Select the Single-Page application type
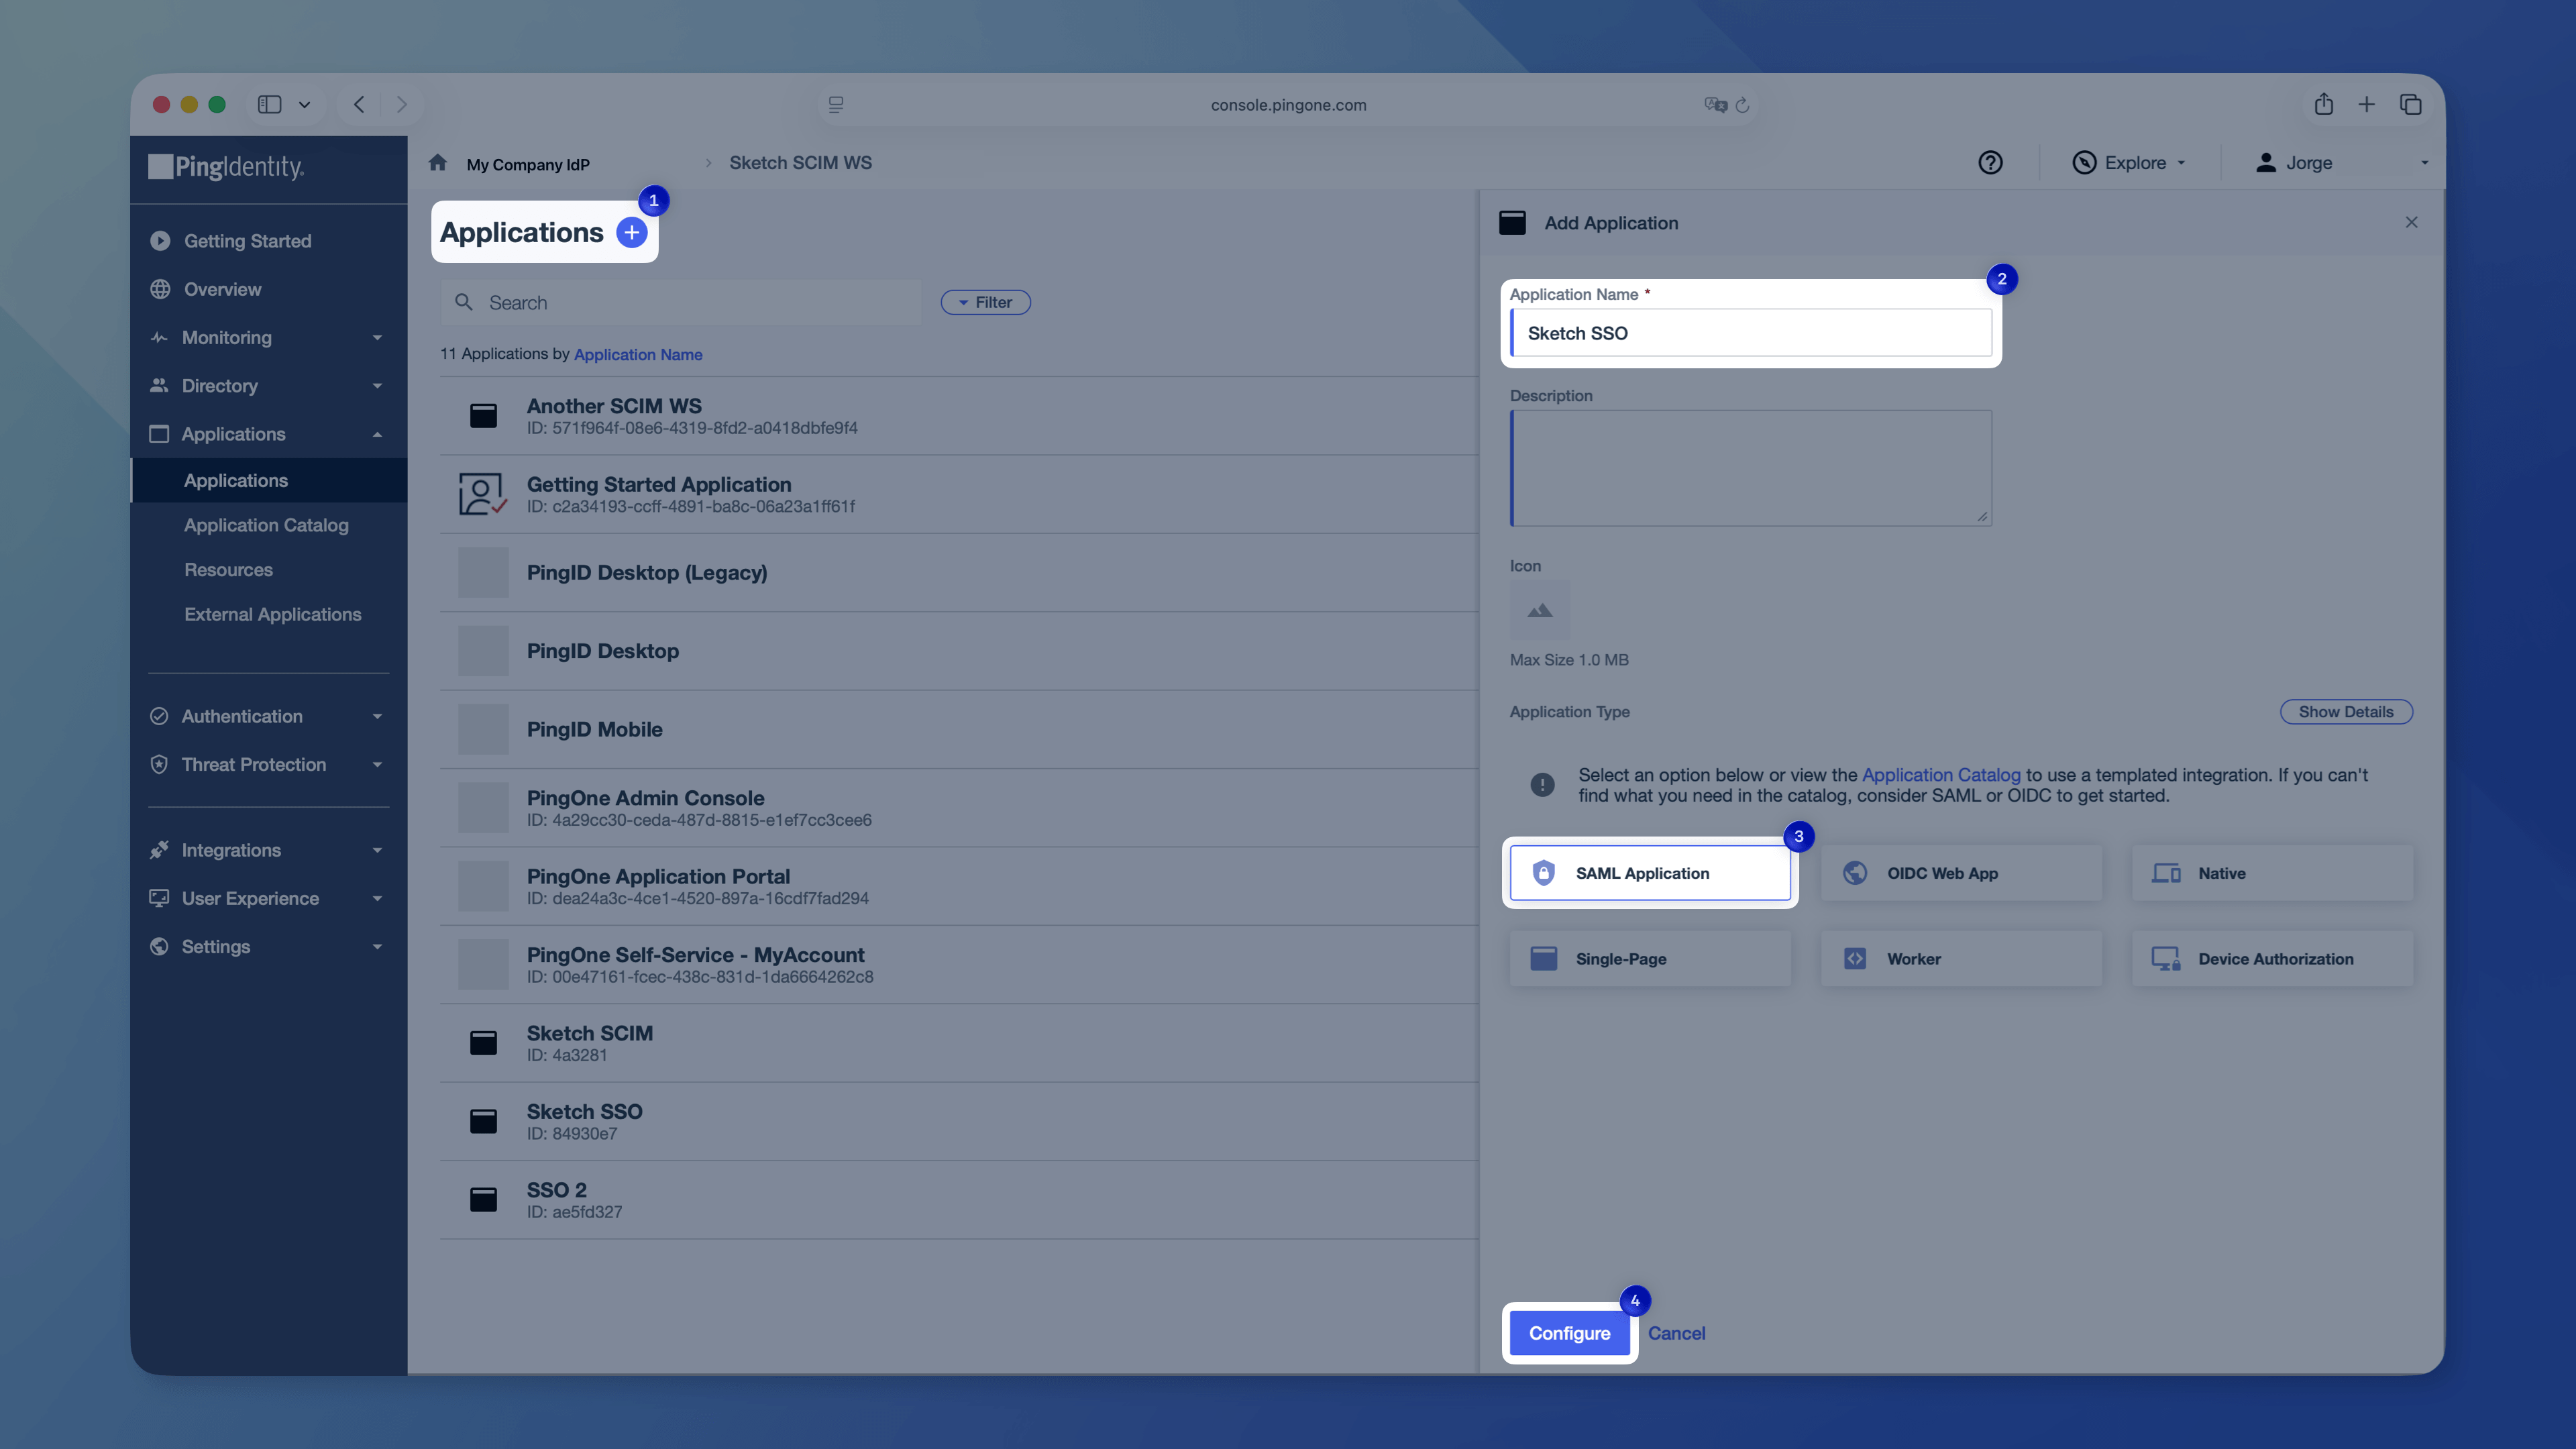This screenshot has width=2576, height=1449. [1650, 958]
